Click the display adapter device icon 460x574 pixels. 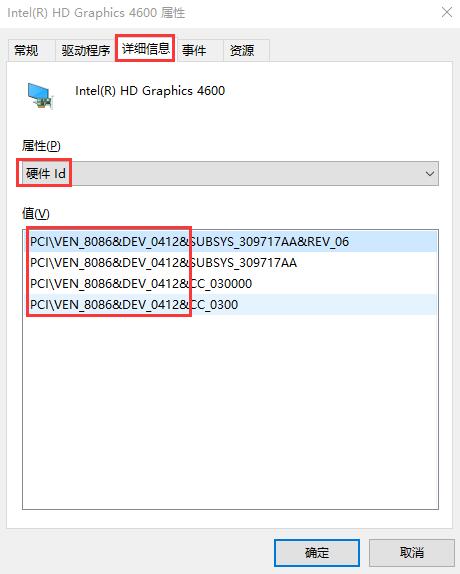[x=41, y=96]
